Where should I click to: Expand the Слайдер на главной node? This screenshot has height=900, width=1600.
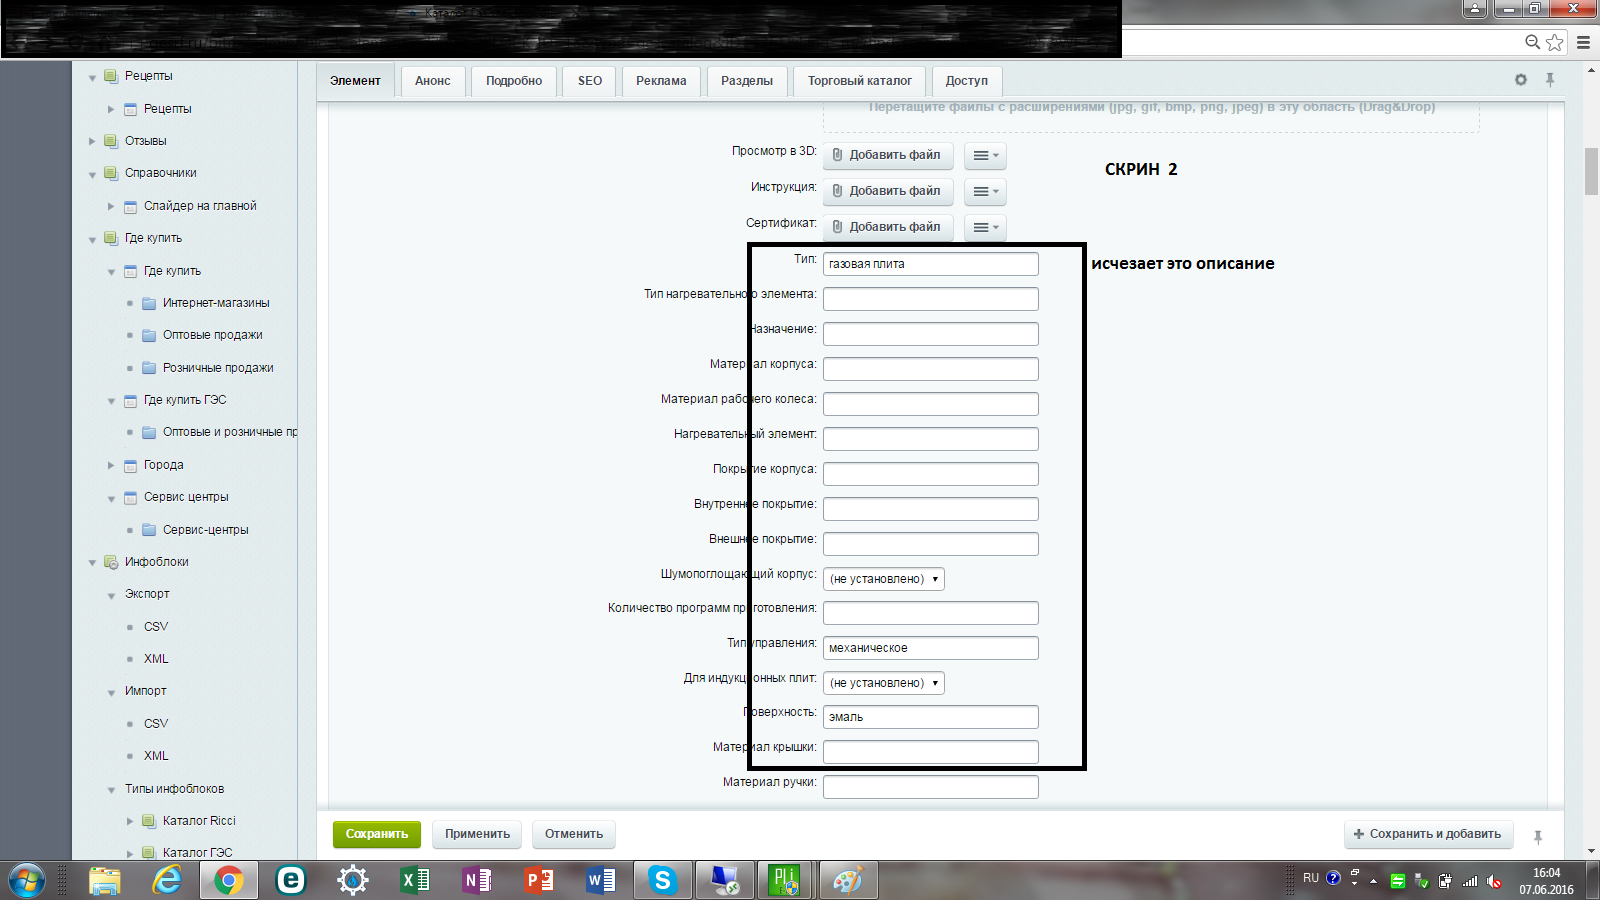pyautogui.click(x=111, y=206)
